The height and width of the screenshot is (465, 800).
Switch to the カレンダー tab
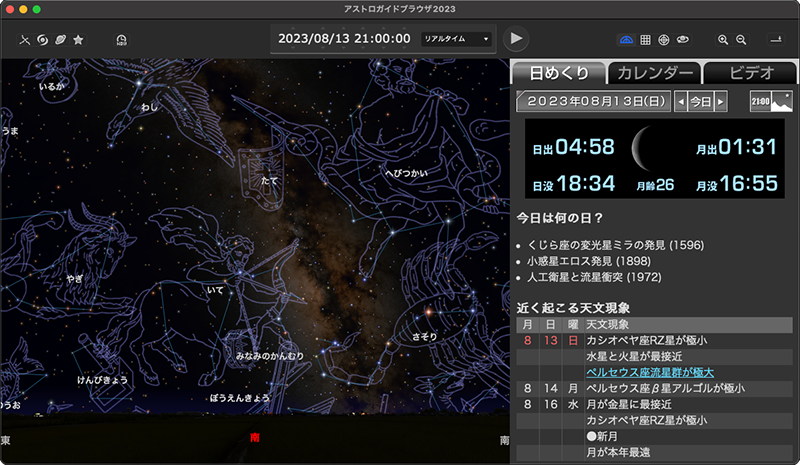pyautogui.click(x=654, y=73)
